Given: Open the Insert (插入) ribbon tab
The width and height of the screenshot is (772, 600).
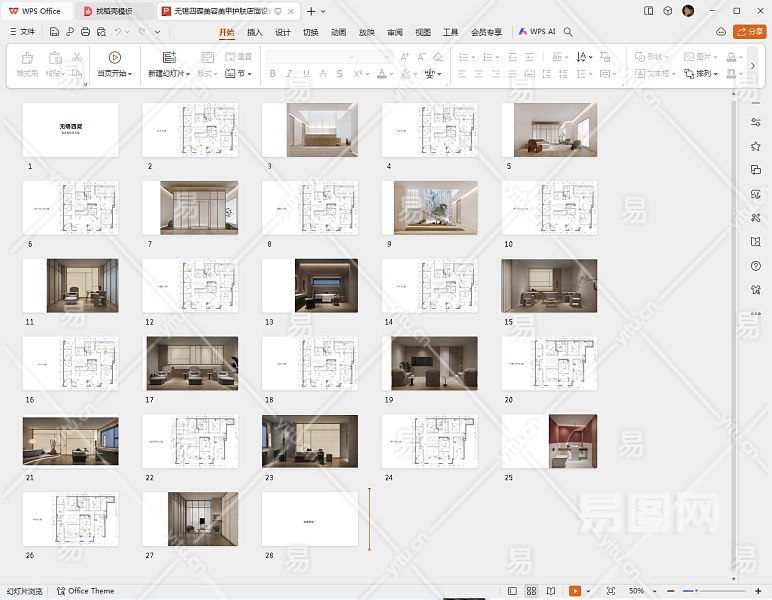Looking at the screenshot, I should coord(255,32).
